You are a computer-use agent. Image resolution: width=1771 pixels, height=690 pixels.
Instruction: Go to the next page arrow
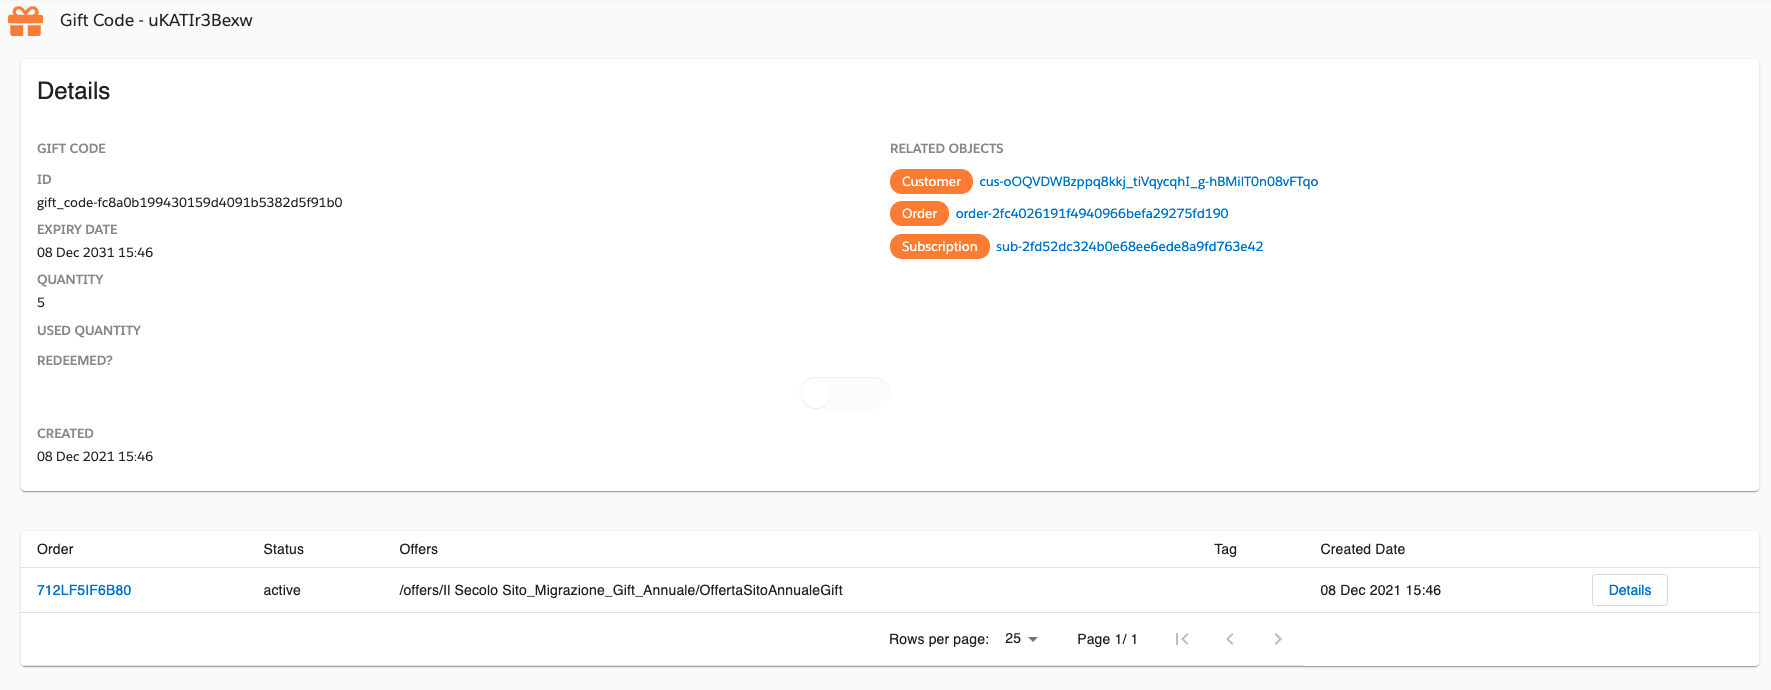[x=1277, y=639]
